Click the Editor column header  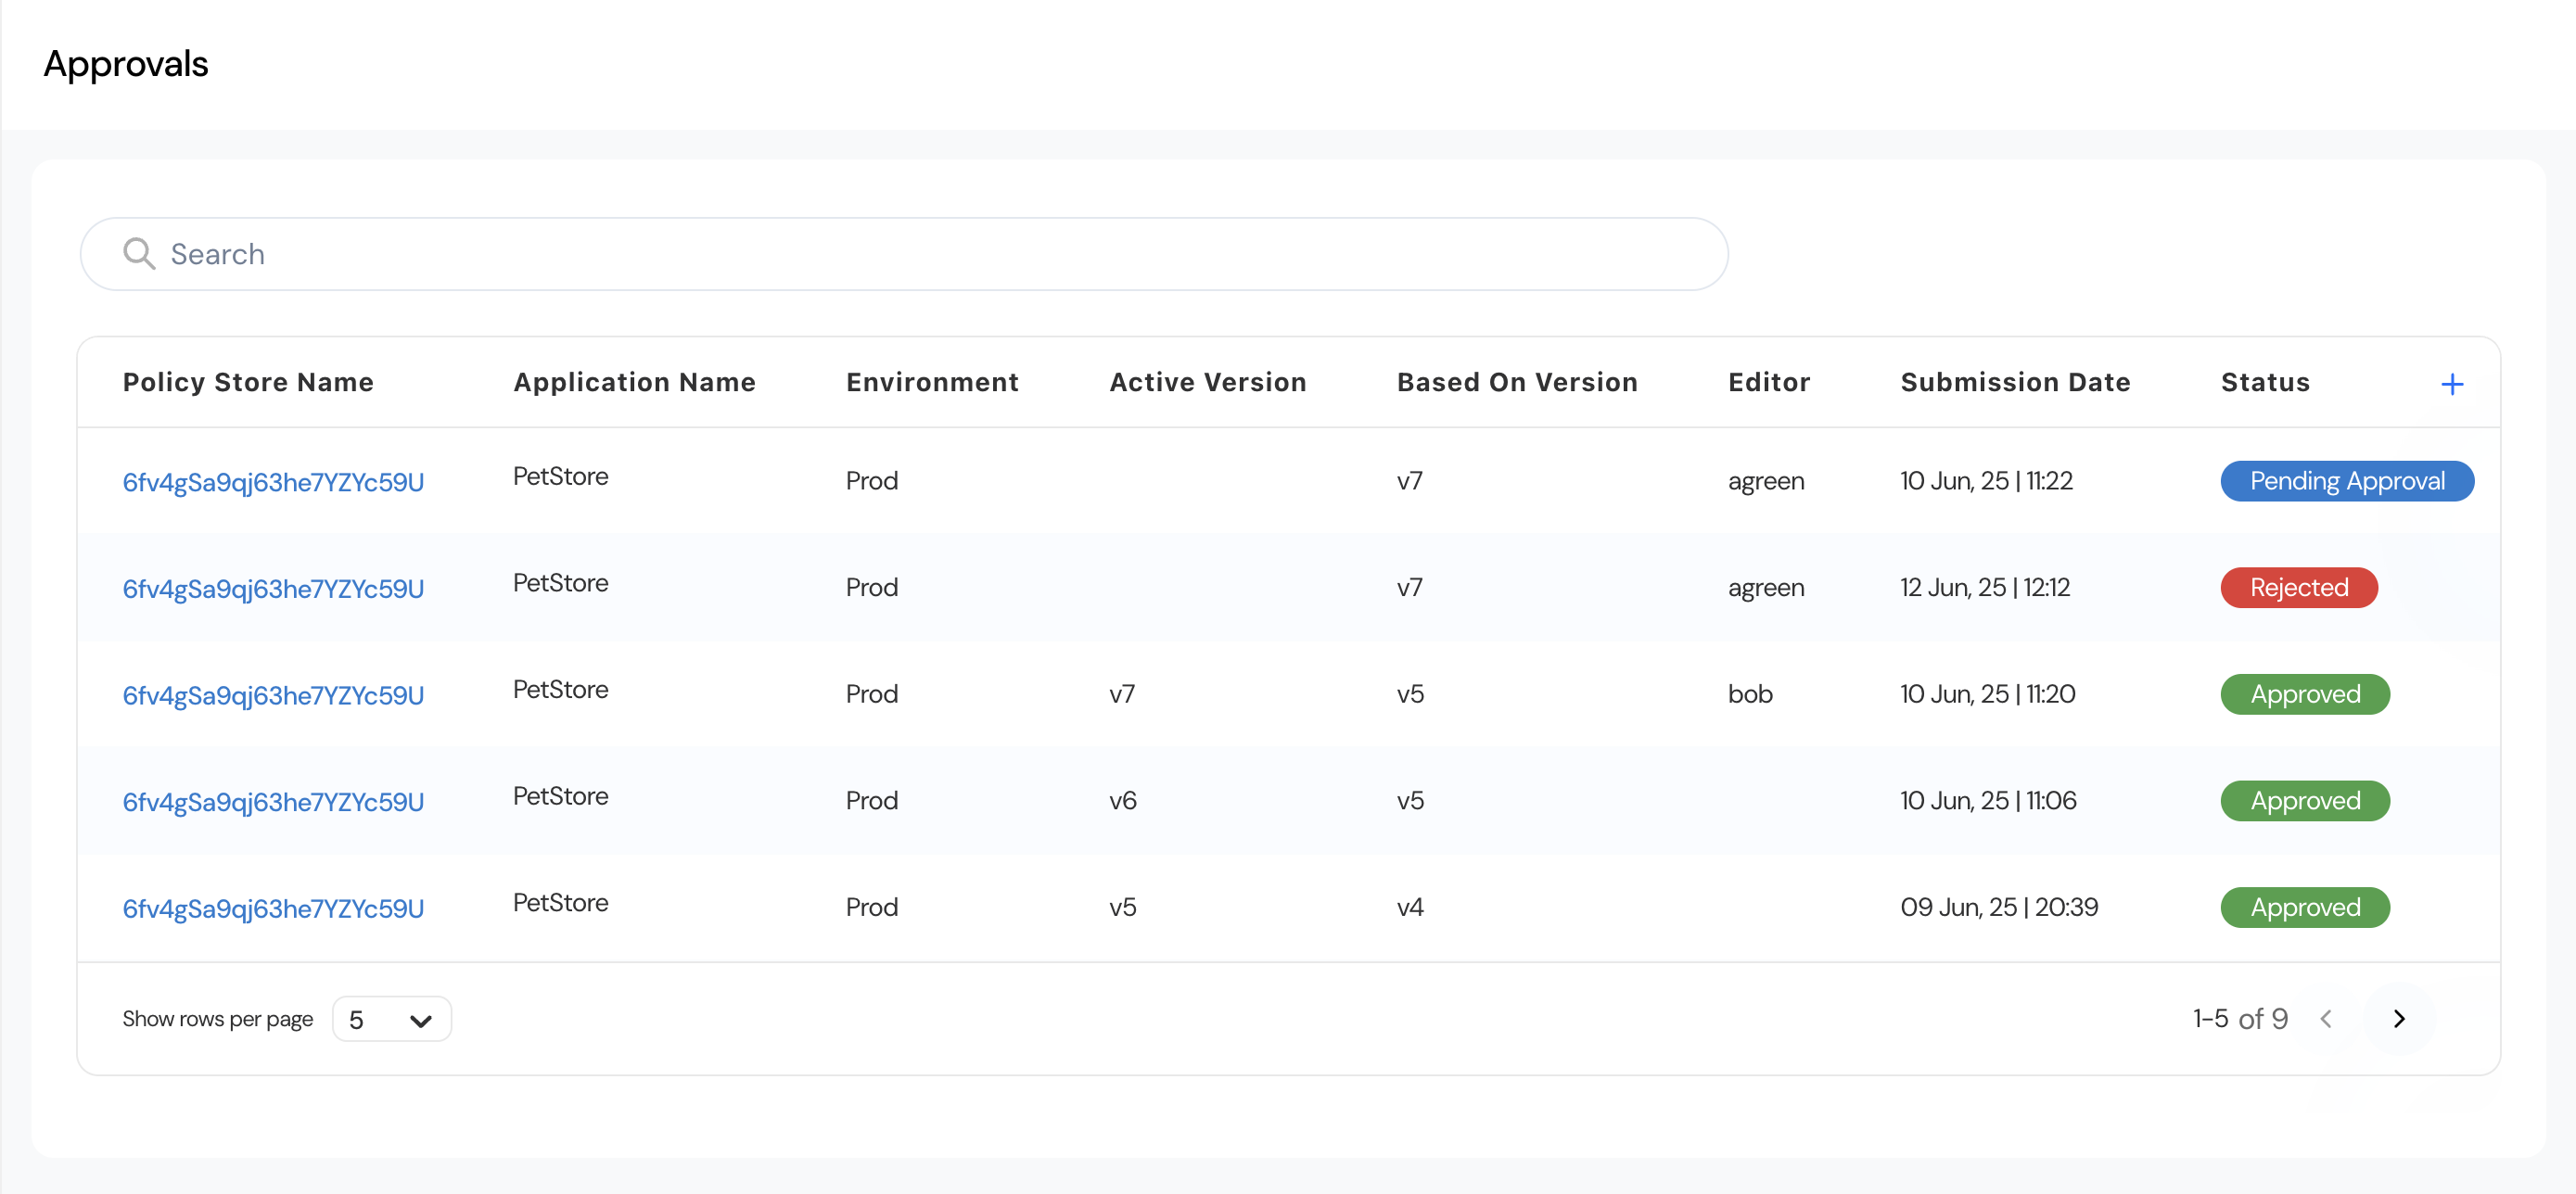tap(1768, 382)
